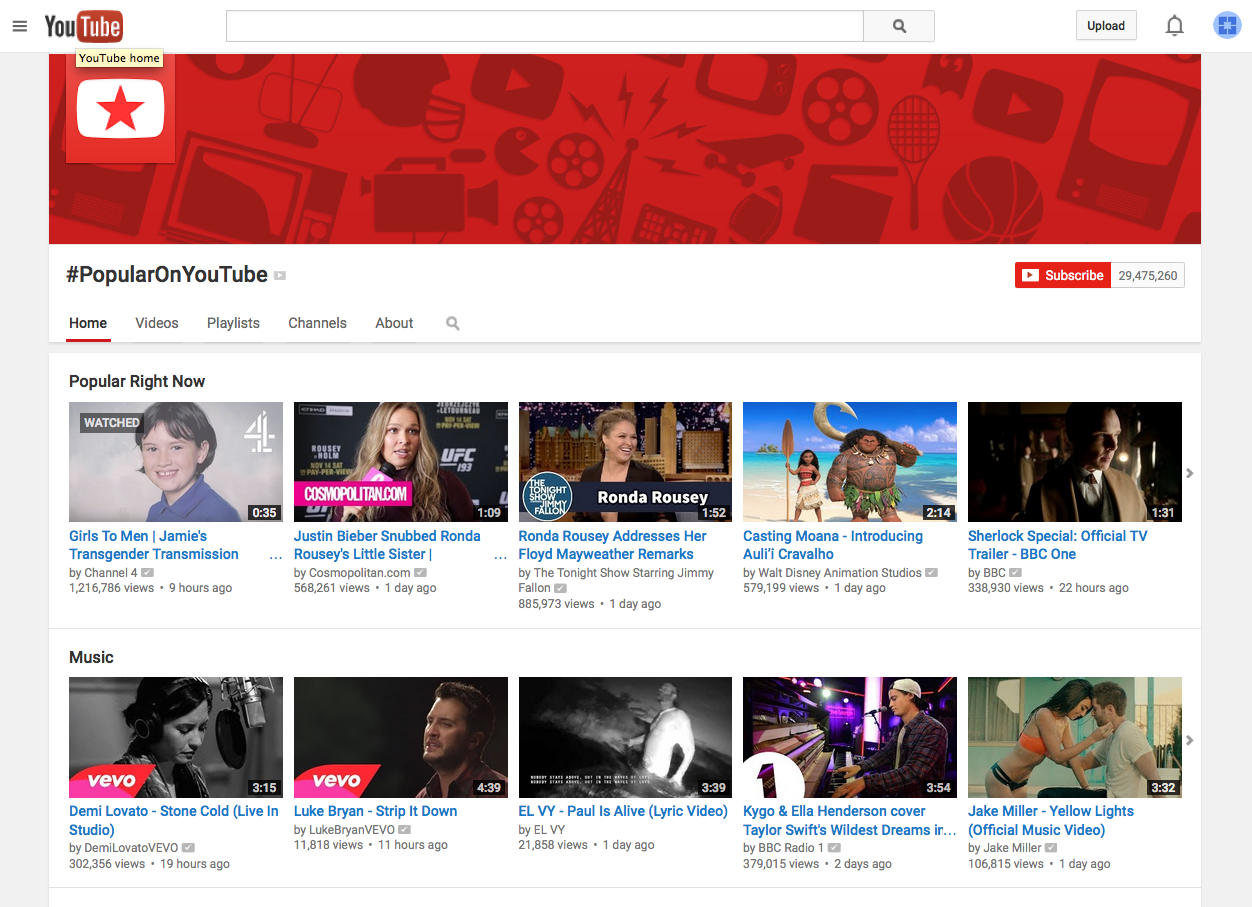
Task: Click the YouTube home logo
Action: coord(83,26)
